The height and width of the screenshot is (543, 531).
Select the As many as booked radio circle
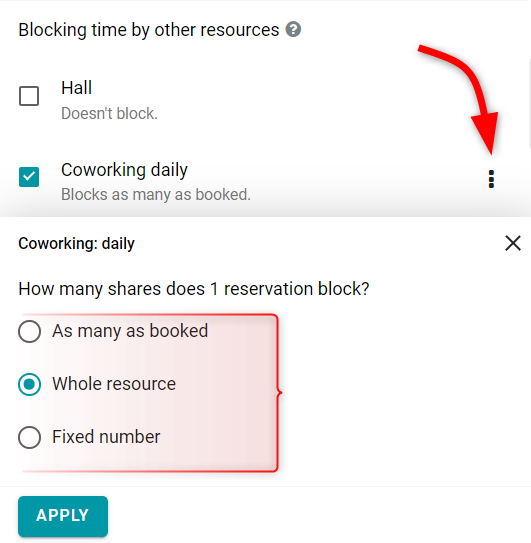(x=29, y=331)
